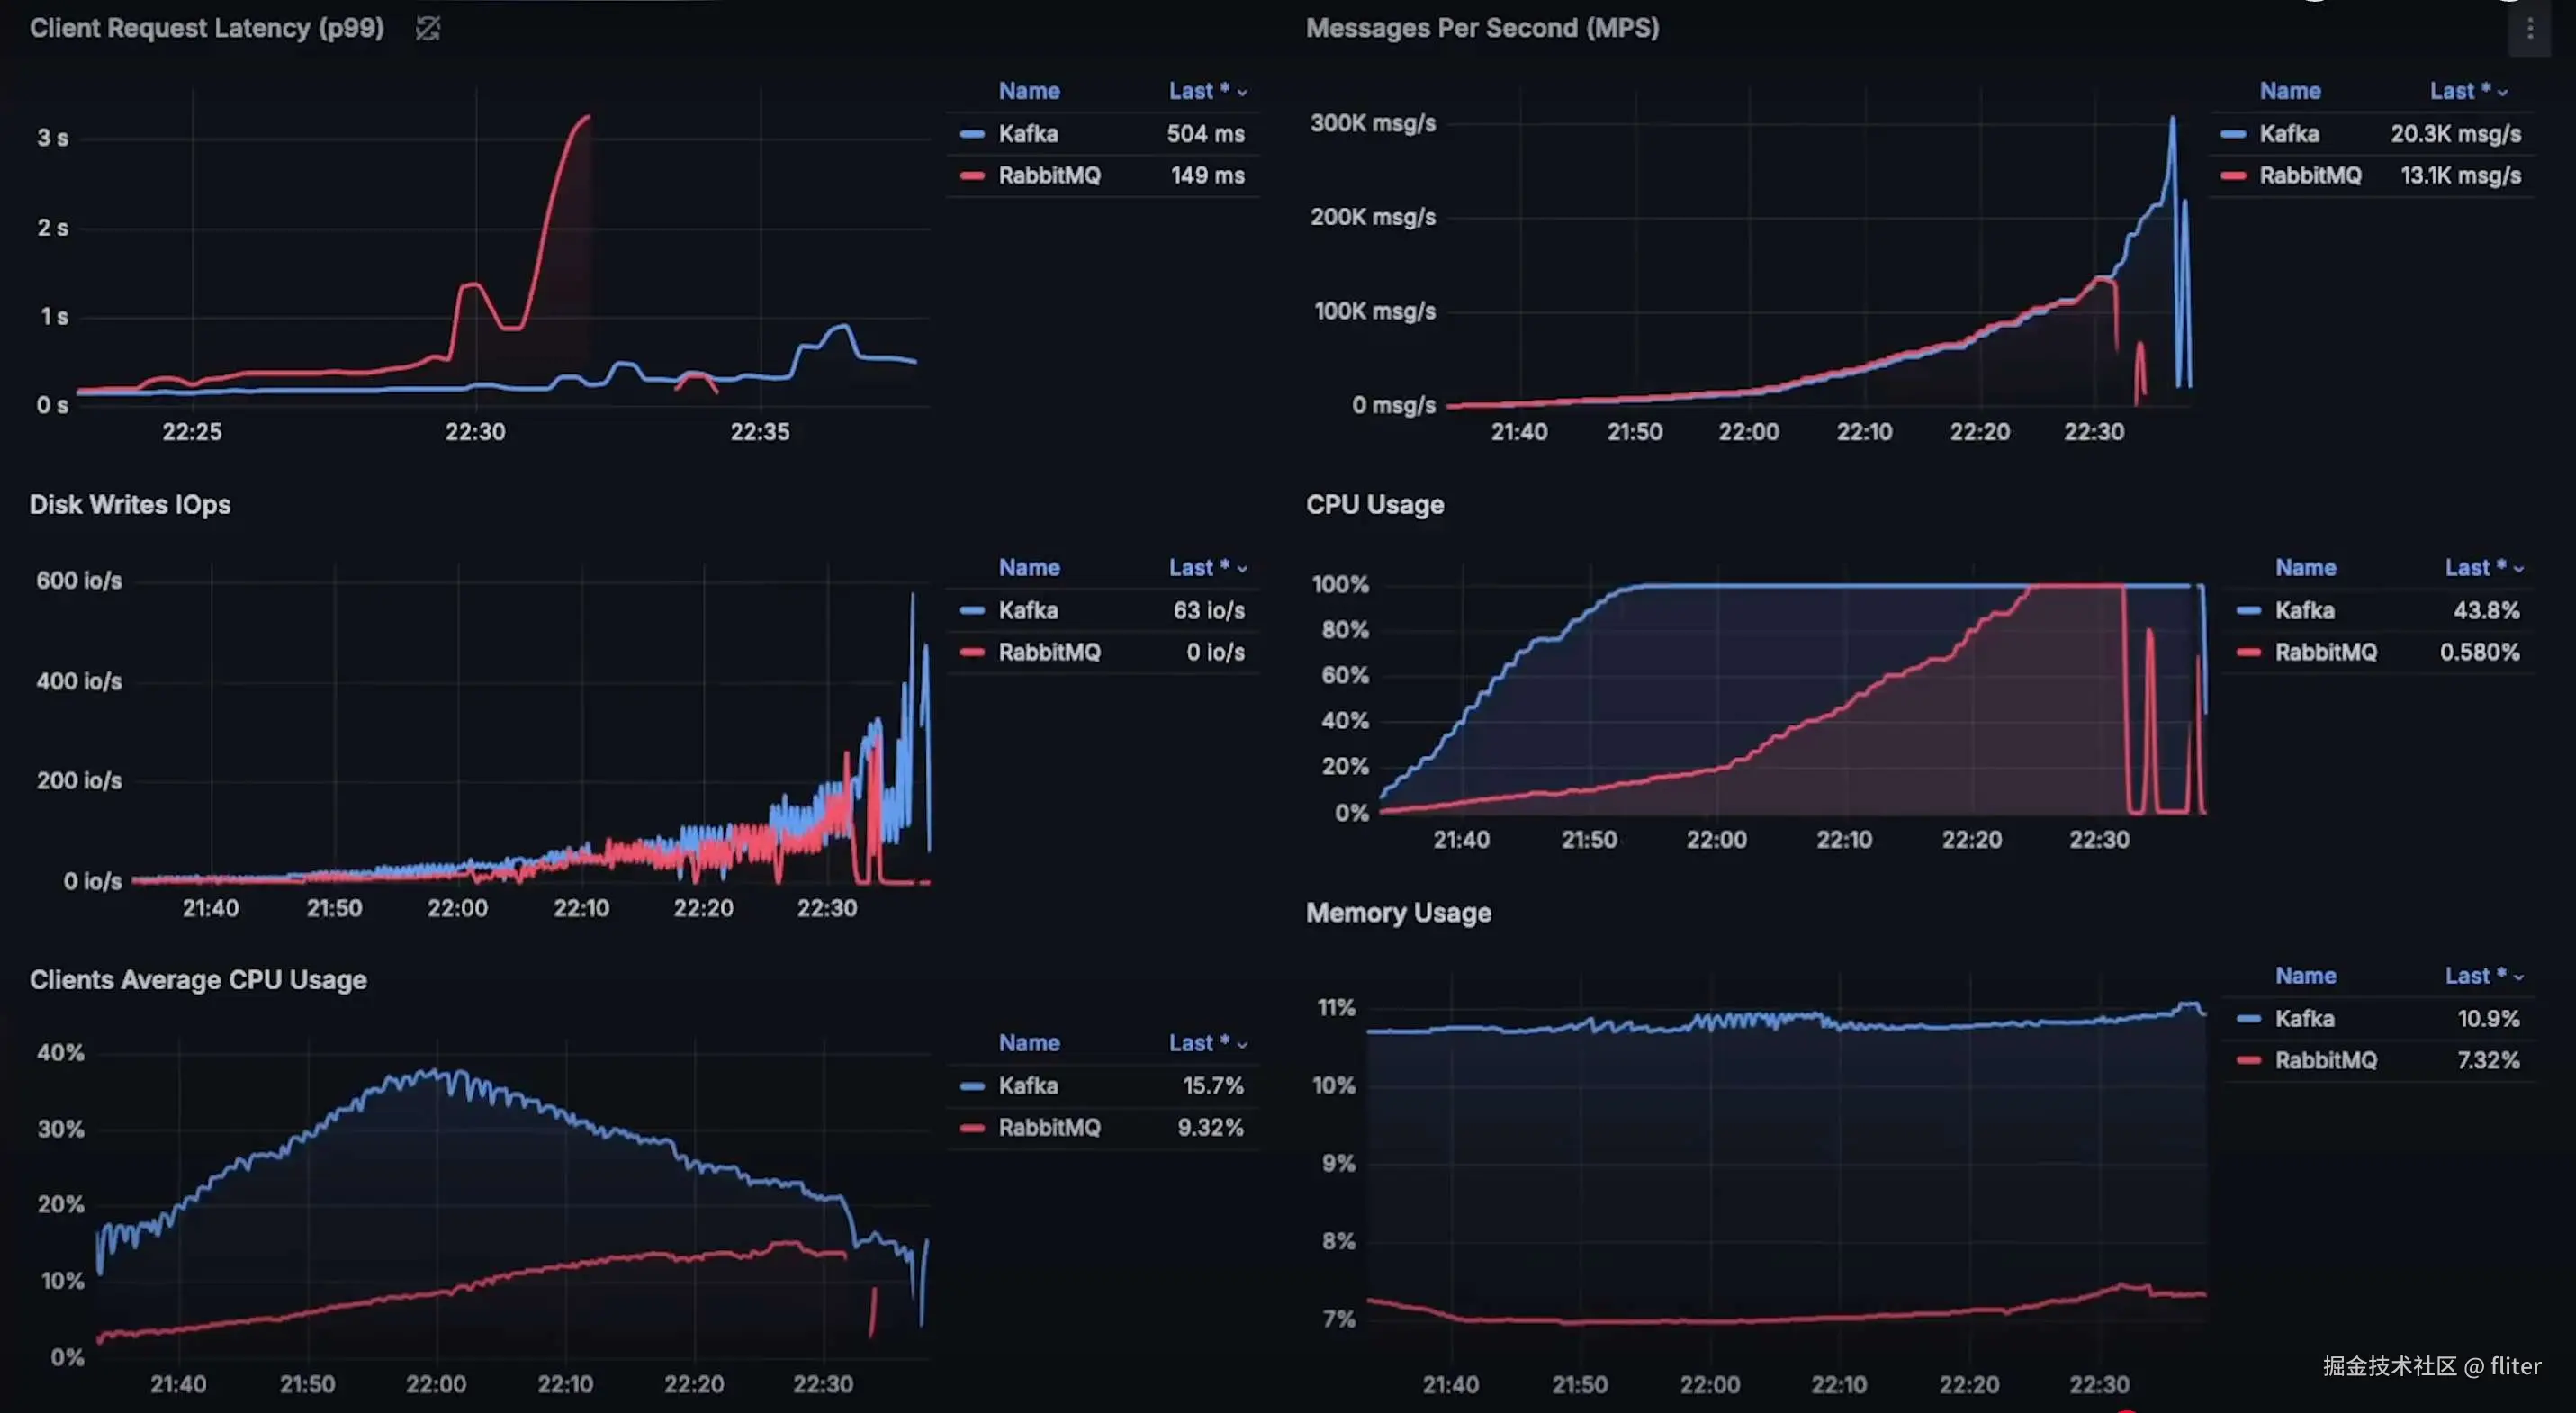The image size is (2576, 1413).
Task: Toggle Kafka series in Messages Per Second legend
Action: tap(2289, 134)
